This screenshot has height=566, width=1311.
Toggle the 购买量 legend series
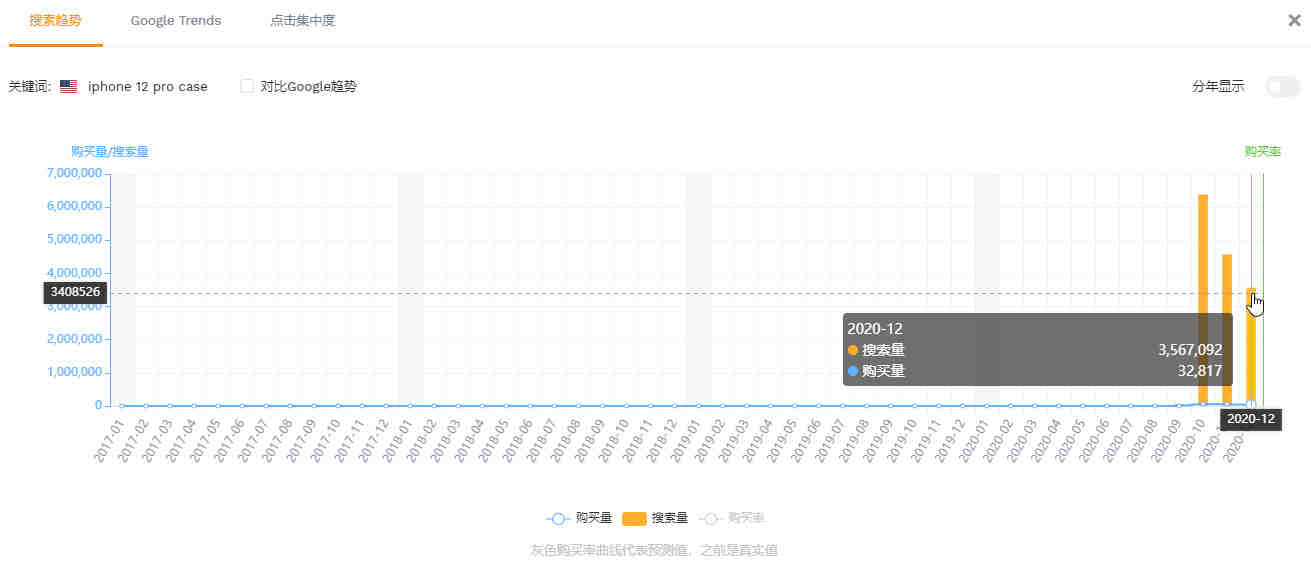point(580,518)
